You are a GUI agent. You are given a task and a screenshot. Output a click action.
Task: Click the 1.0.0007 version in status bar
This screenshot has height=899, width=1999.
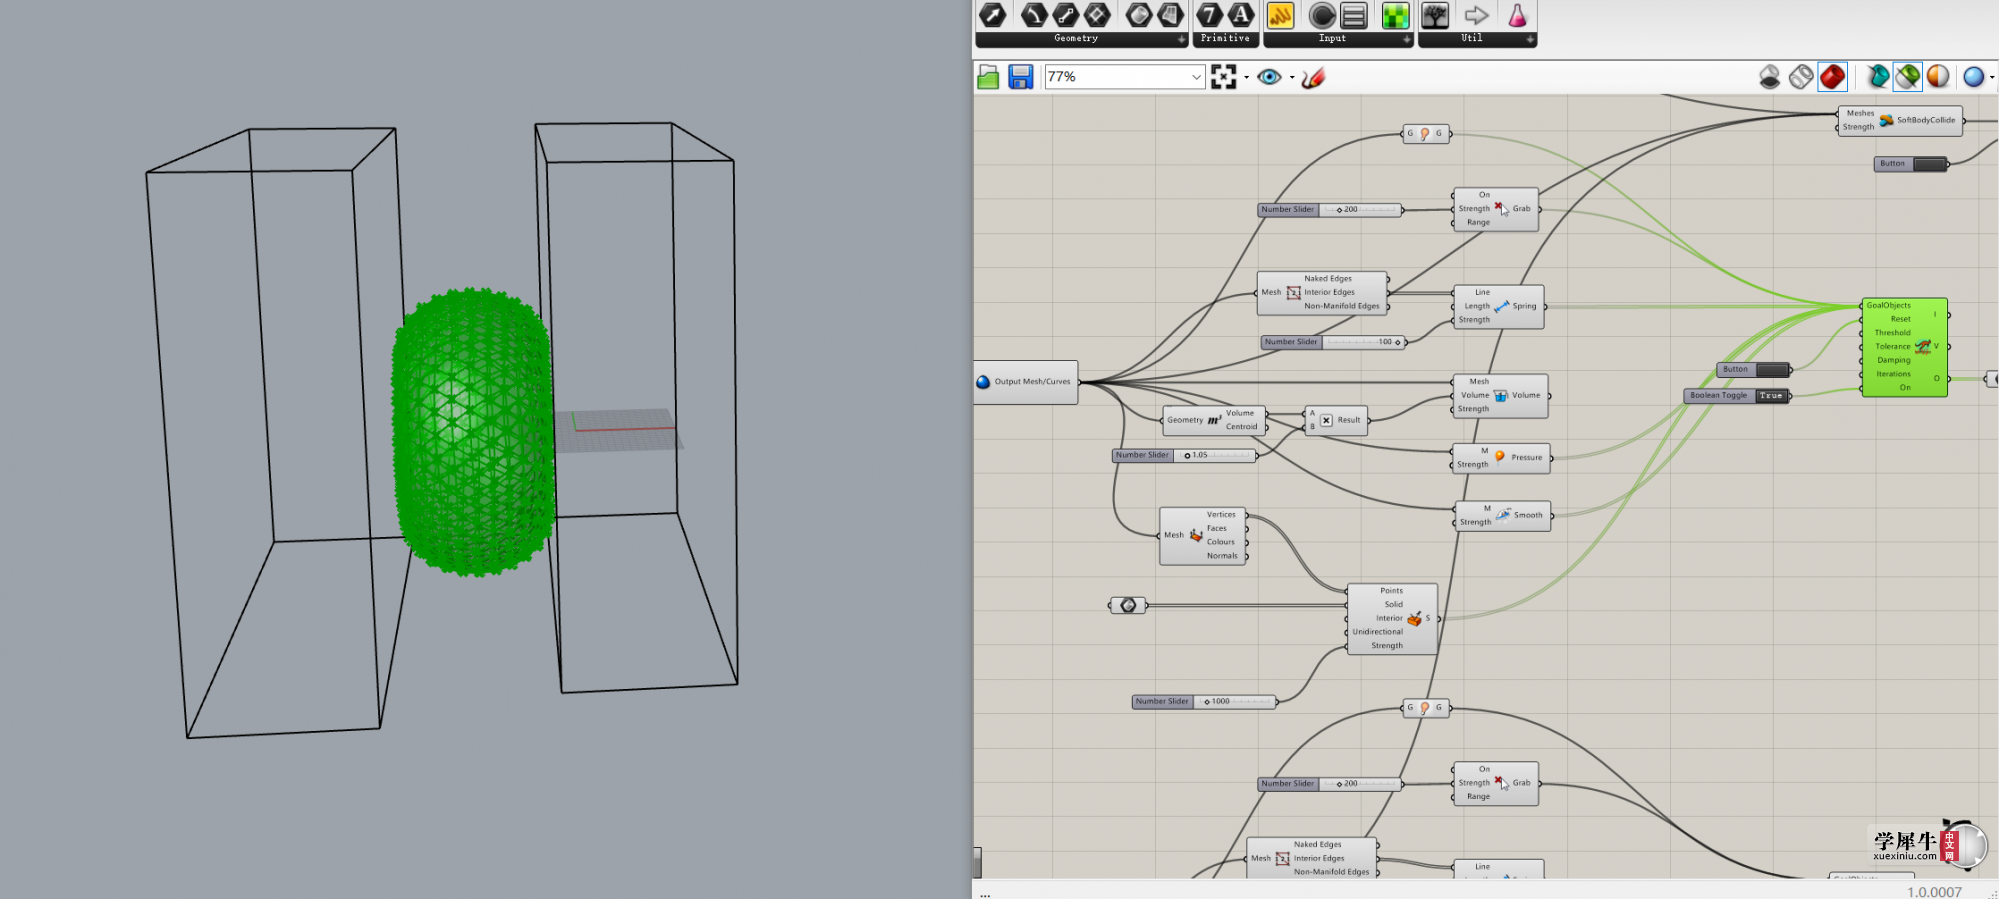click(1934, 892)
